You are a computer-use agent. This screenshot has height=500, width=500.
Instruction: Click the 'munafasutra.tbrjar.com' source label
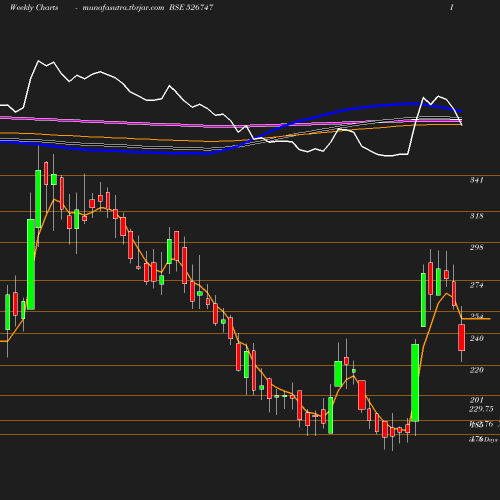pos(123,8)
